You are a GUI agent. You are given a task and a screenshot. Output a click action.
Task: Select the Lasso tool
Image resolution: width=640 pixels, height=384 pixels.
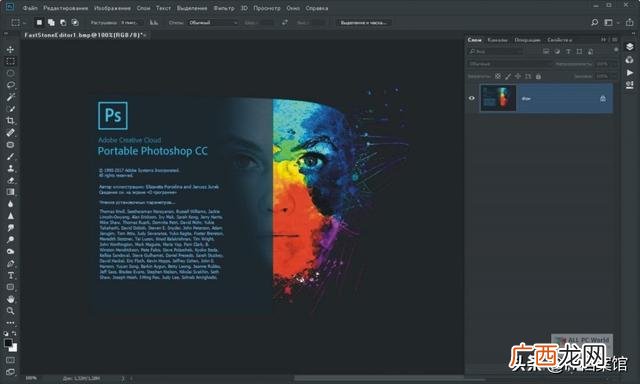pos(11,85)
